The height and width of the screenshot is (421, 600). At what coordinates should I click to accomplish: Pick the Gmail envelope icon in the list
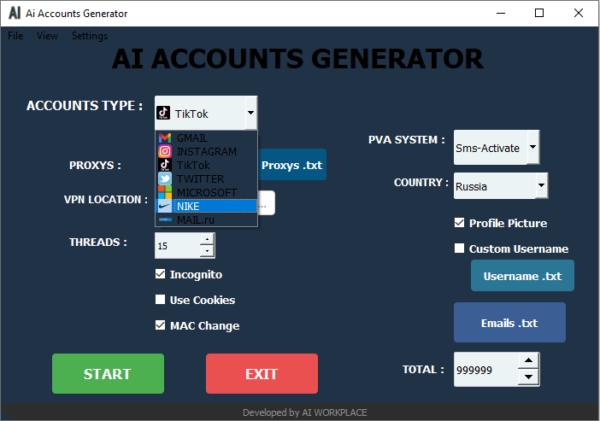tap(165, 138)
